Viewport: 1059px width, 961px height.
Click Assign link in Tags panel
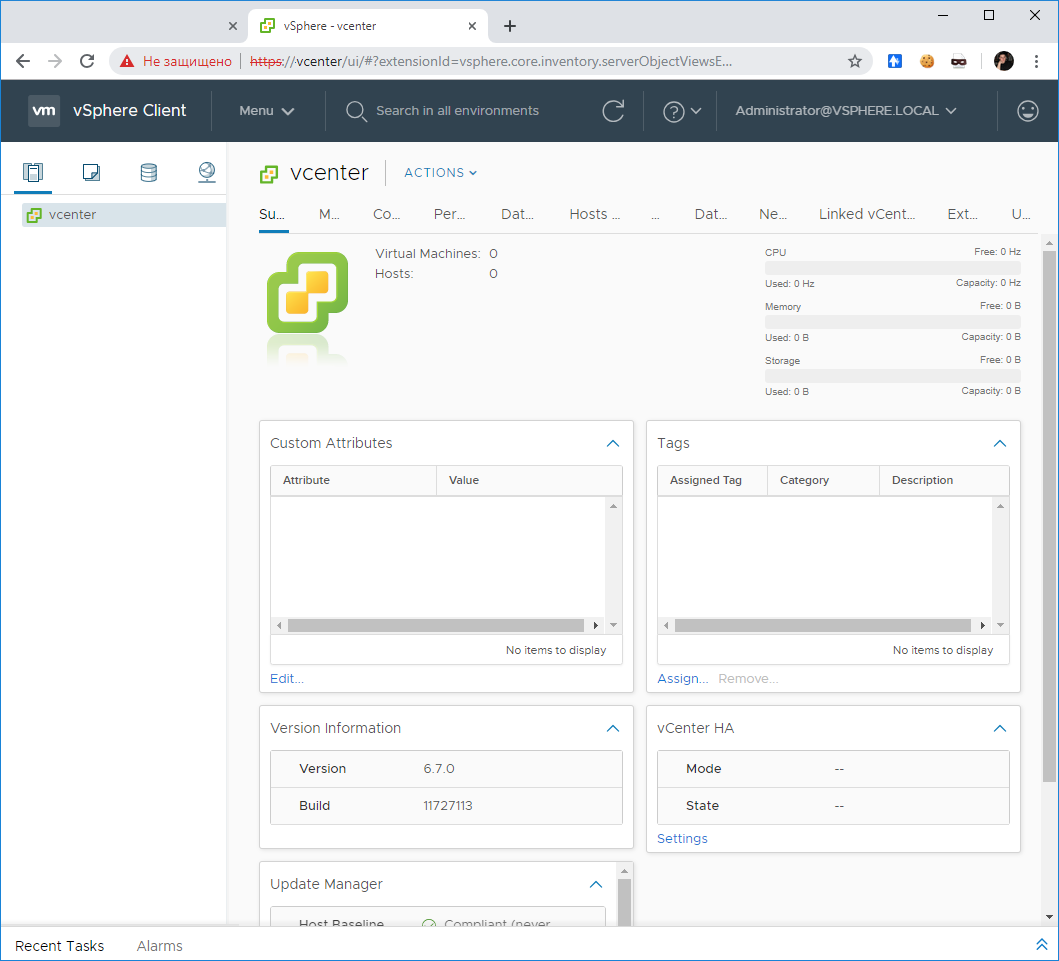tap(683, 679)
